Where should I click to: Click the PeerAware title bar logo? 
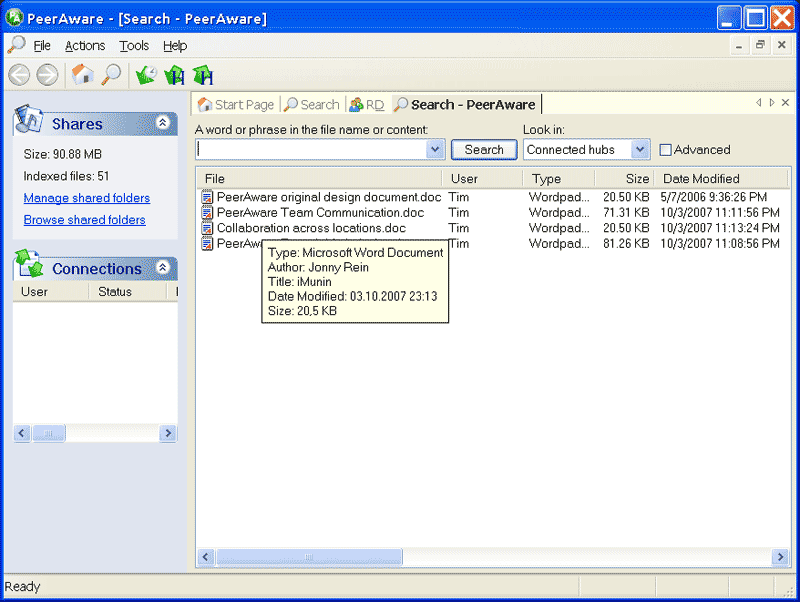pos(14,17)
